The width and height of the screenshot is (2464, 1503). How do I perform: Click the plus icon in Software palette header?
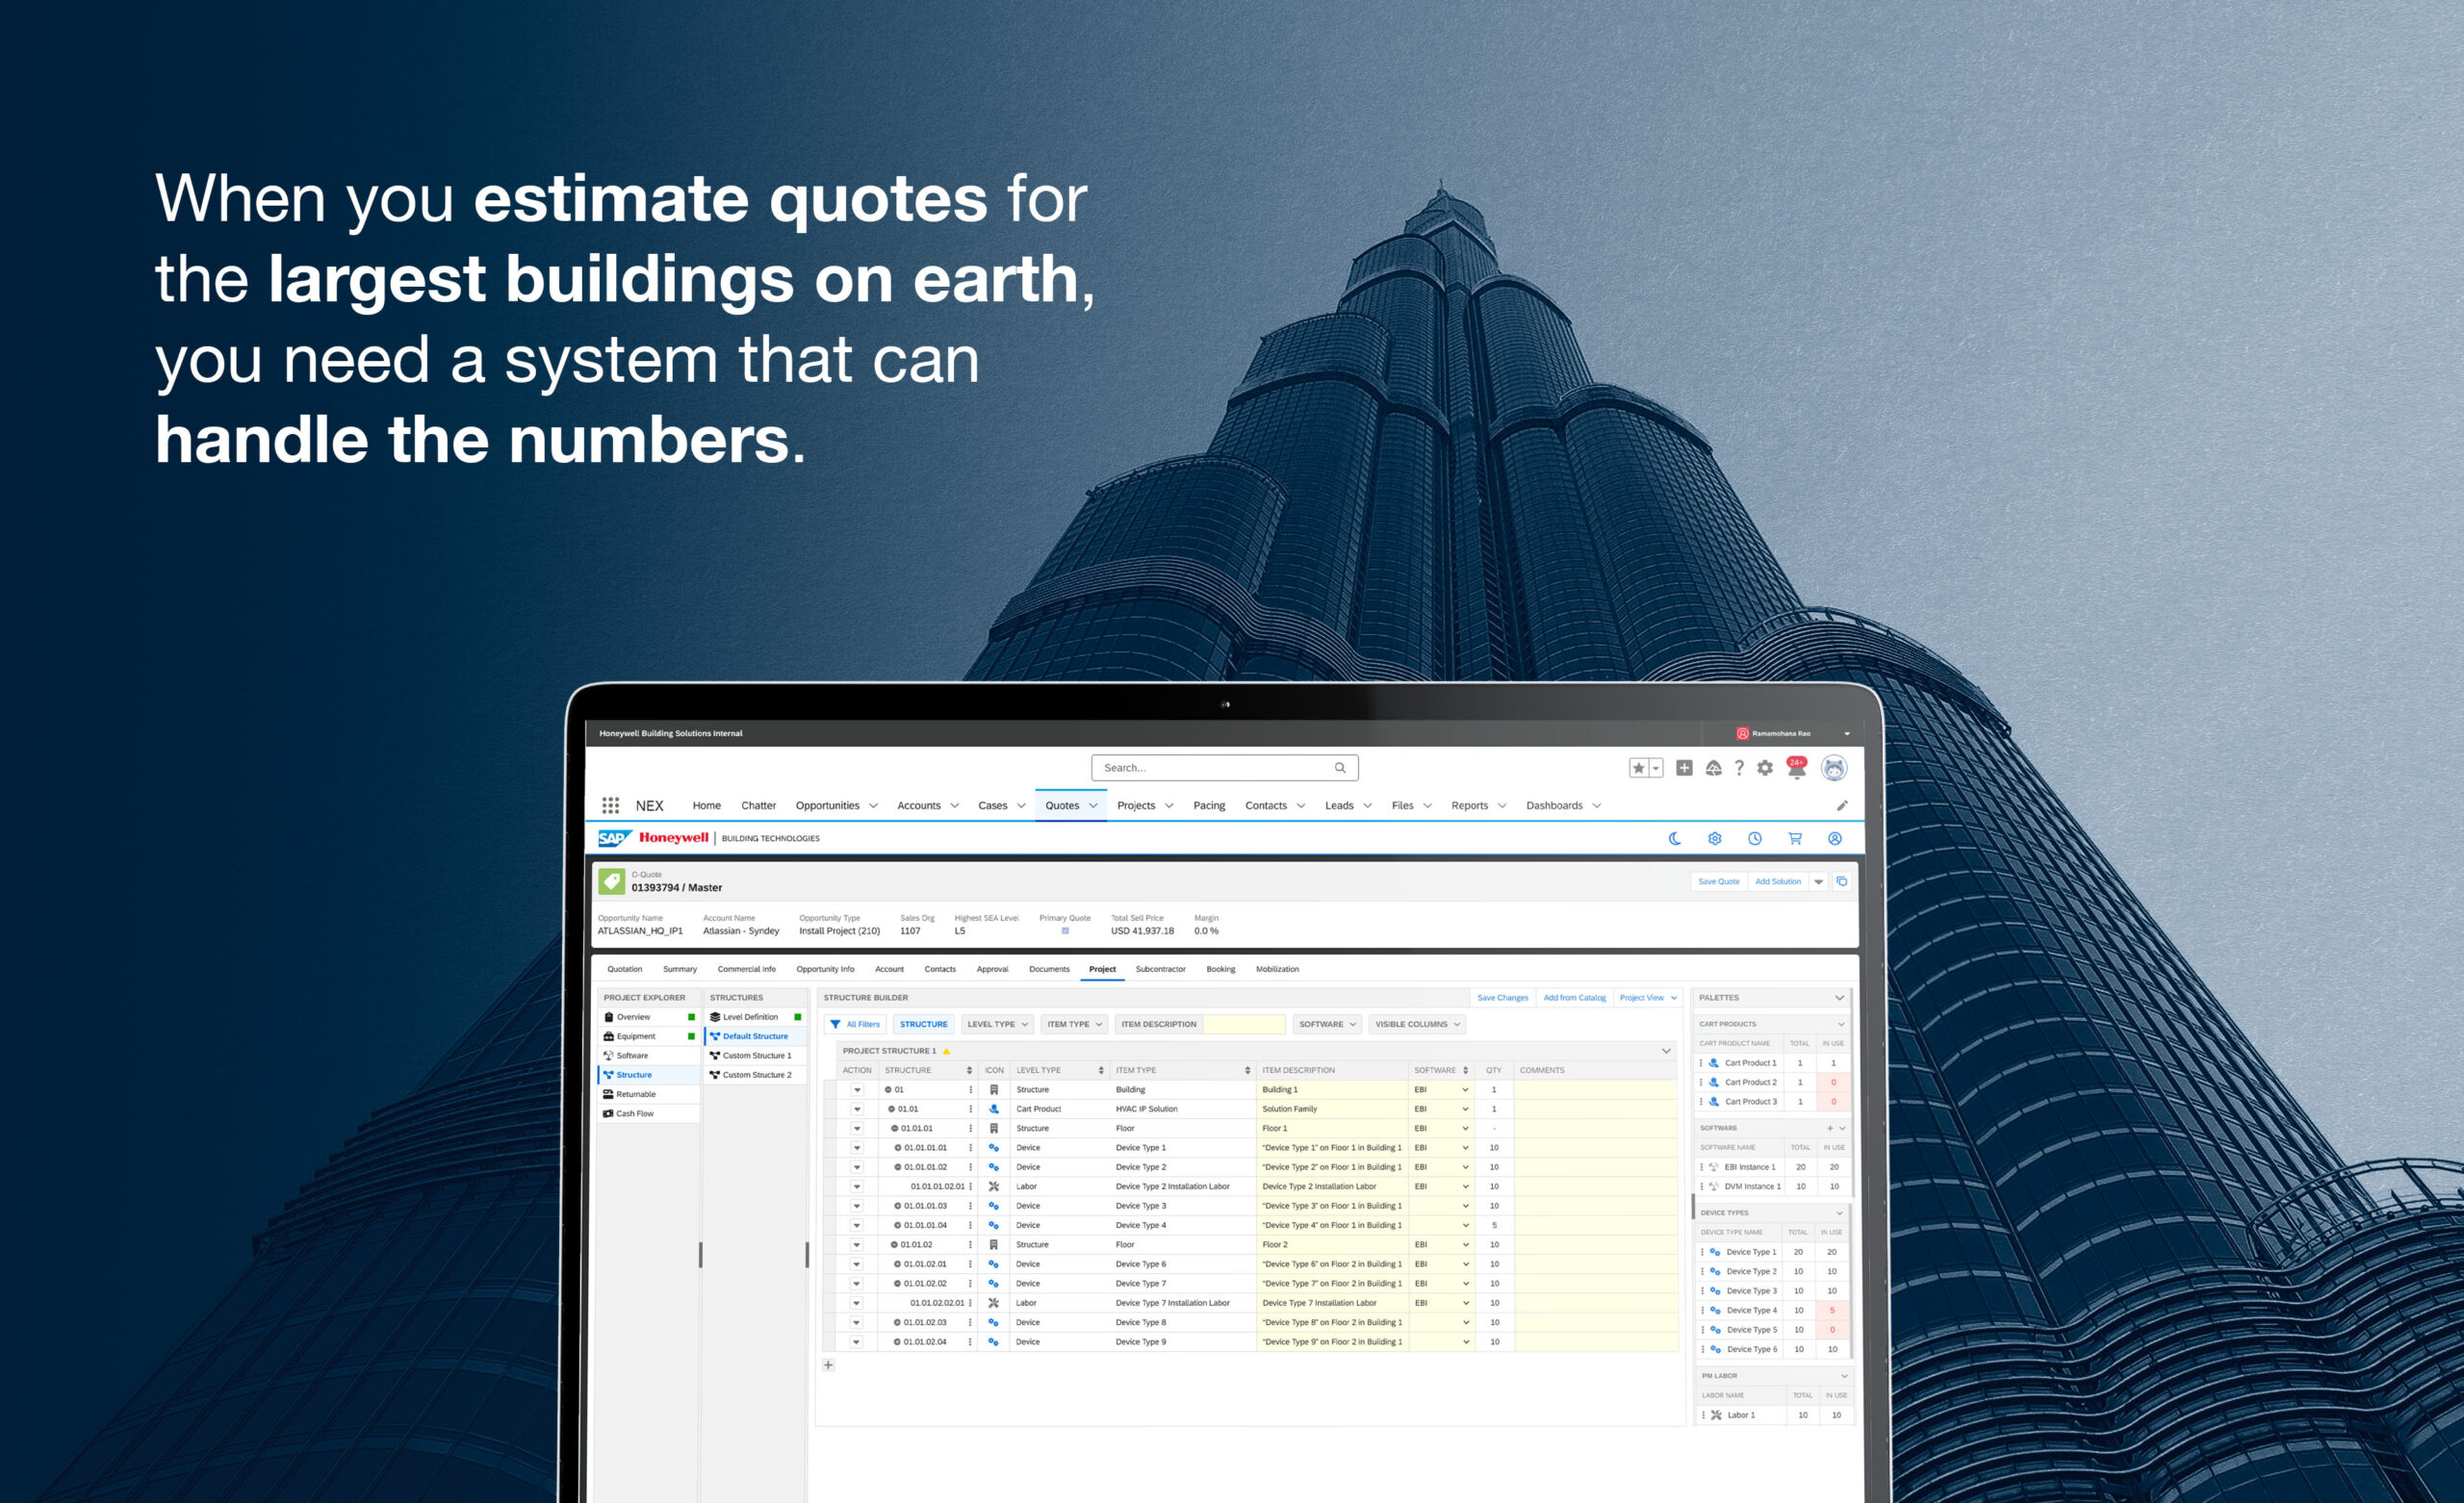[1830, 1128]
